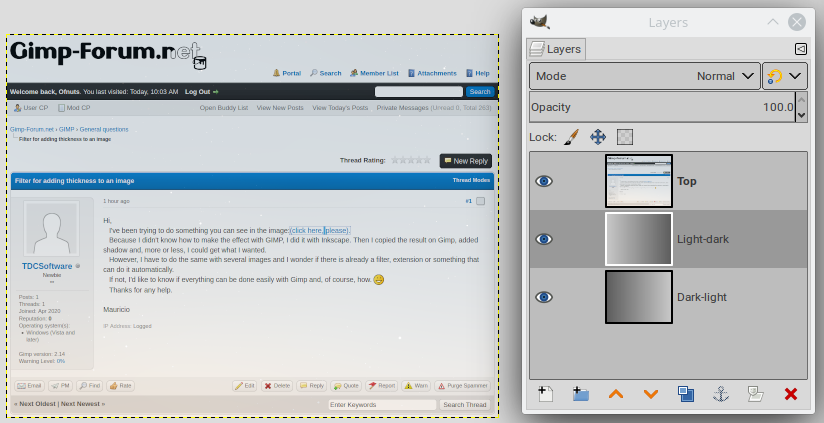Select the Dark-light layer thumbnail
Image resolution: width=824 pixels, height=423 pixels.
[x=639, y=297]
